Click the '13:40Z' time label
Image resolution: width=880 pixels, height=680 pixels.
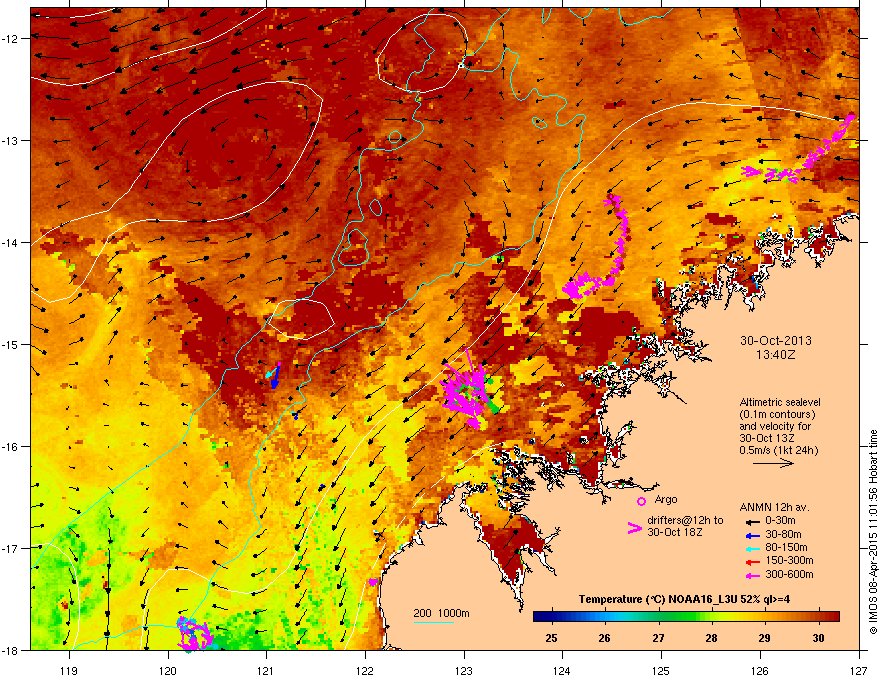point(776,355)
